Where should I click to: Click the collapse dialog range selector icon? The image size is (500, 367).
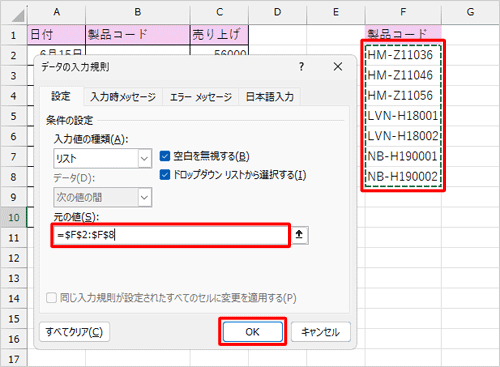300,235
